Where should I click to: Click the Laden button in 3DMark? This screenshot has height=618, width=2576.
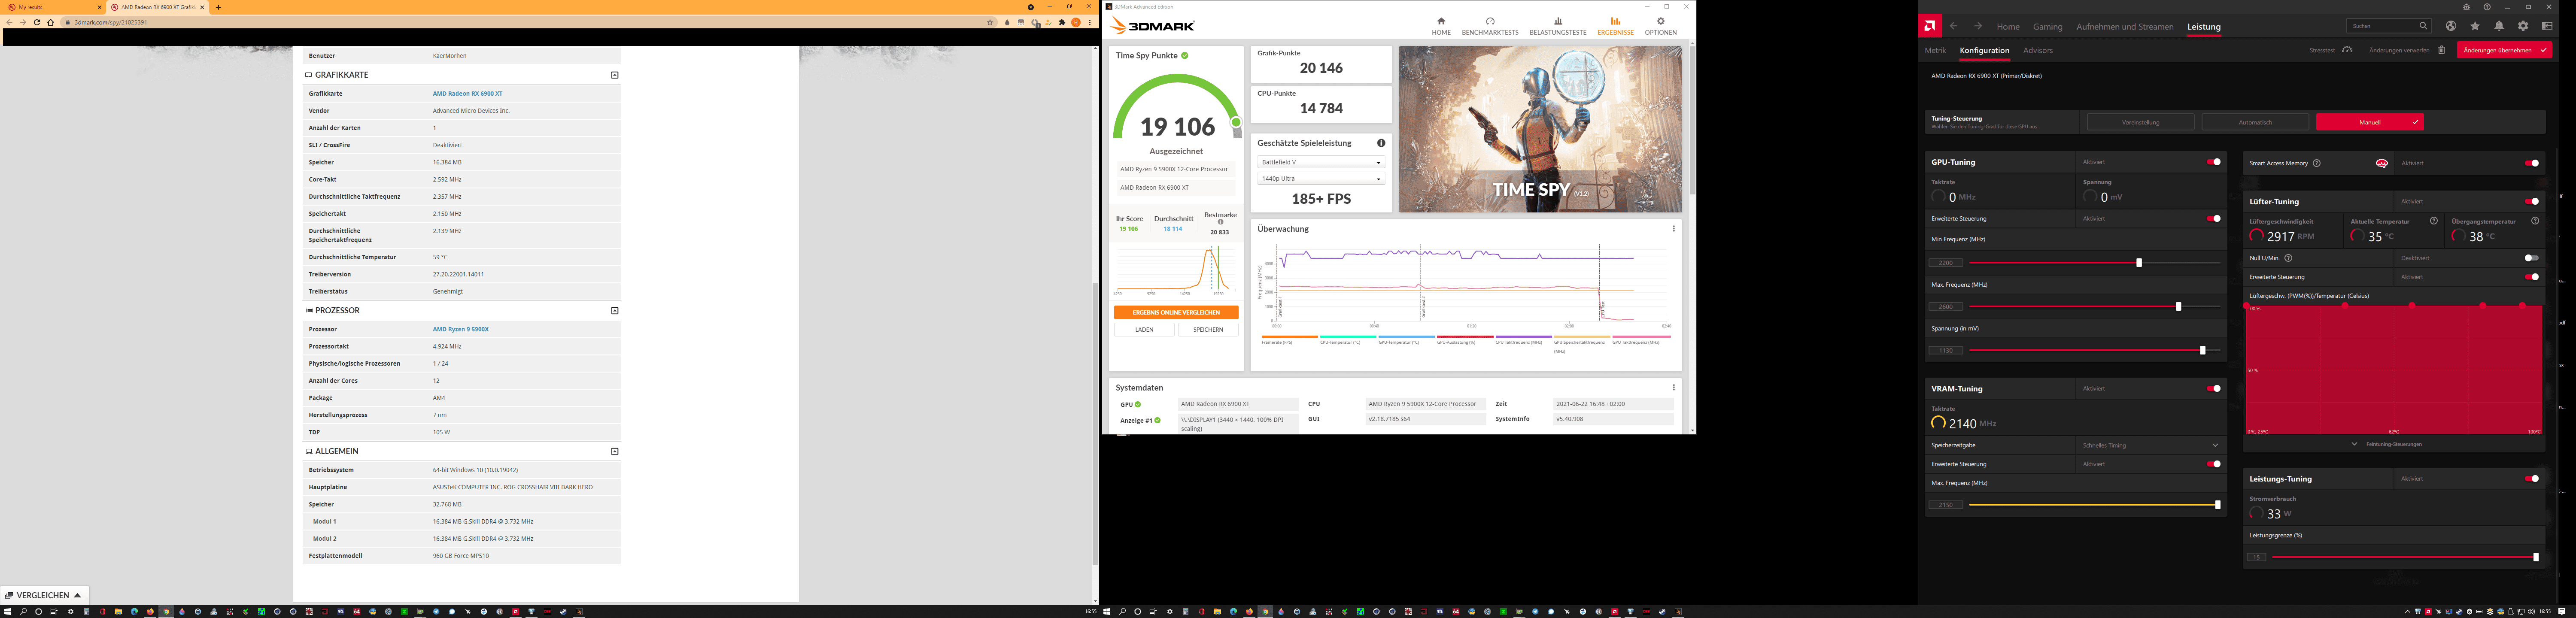click(1144, 329)
